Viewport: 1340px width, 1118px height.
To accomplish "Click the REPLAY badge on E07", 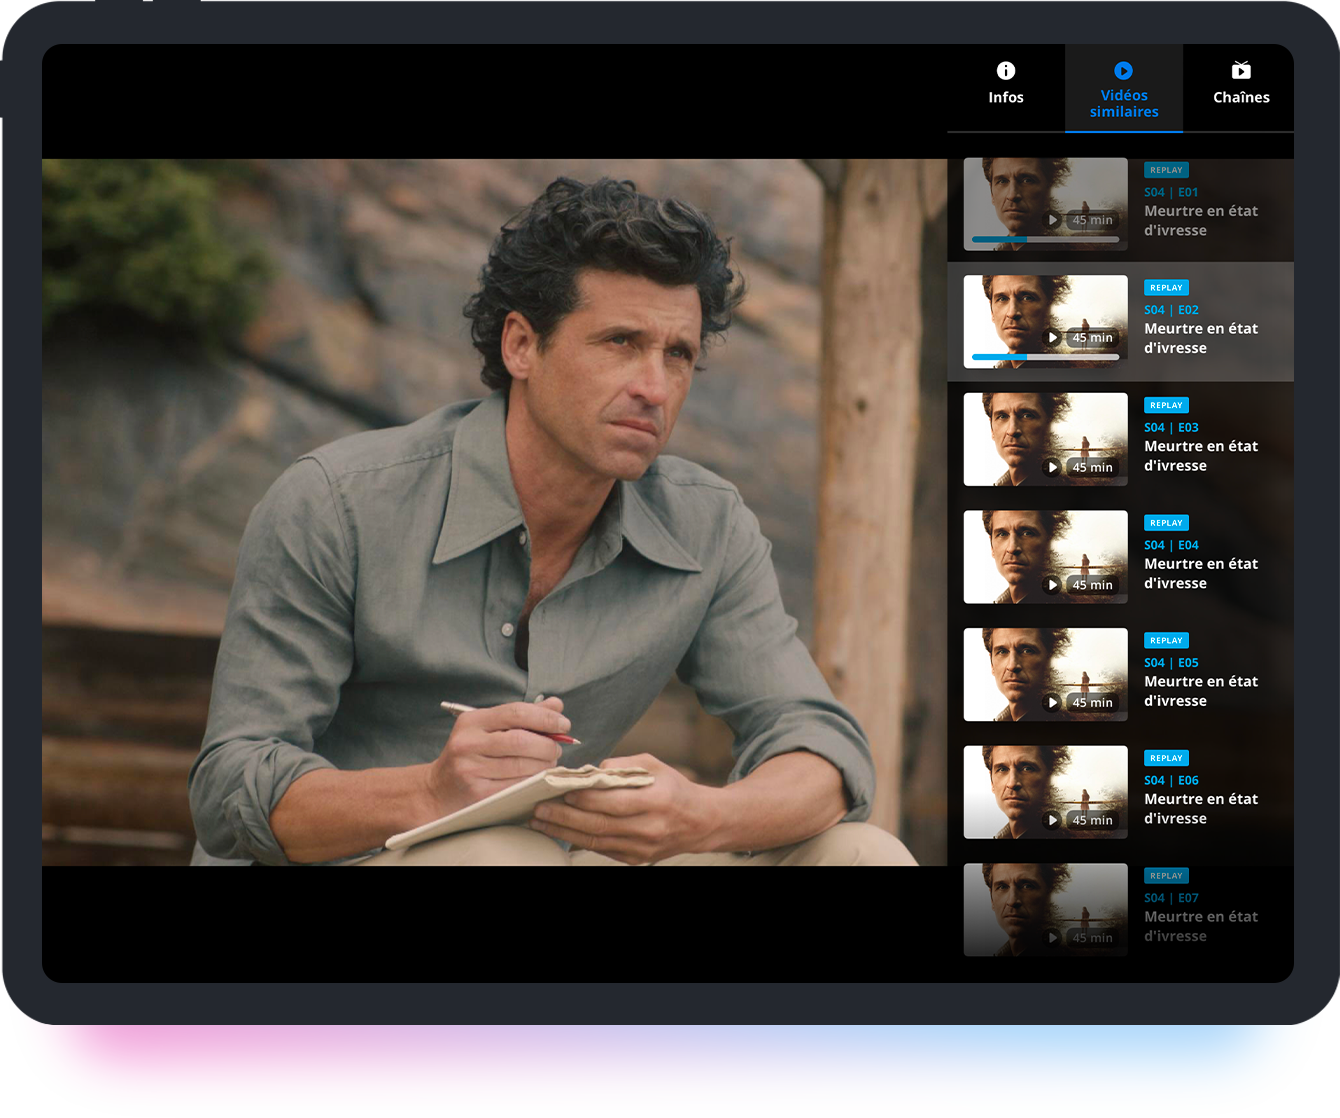I will point(1166,876).
